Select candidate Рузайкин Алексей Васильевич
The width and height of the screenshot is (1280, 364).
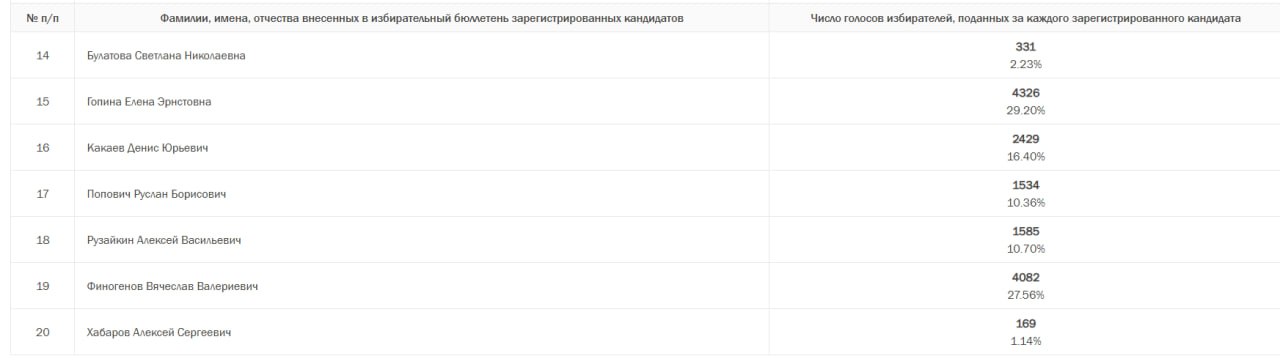[164, 240]
